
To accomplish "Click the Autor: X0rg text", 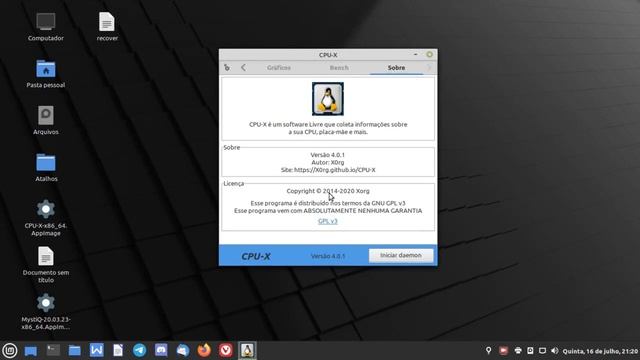I will tap(328, 162).
